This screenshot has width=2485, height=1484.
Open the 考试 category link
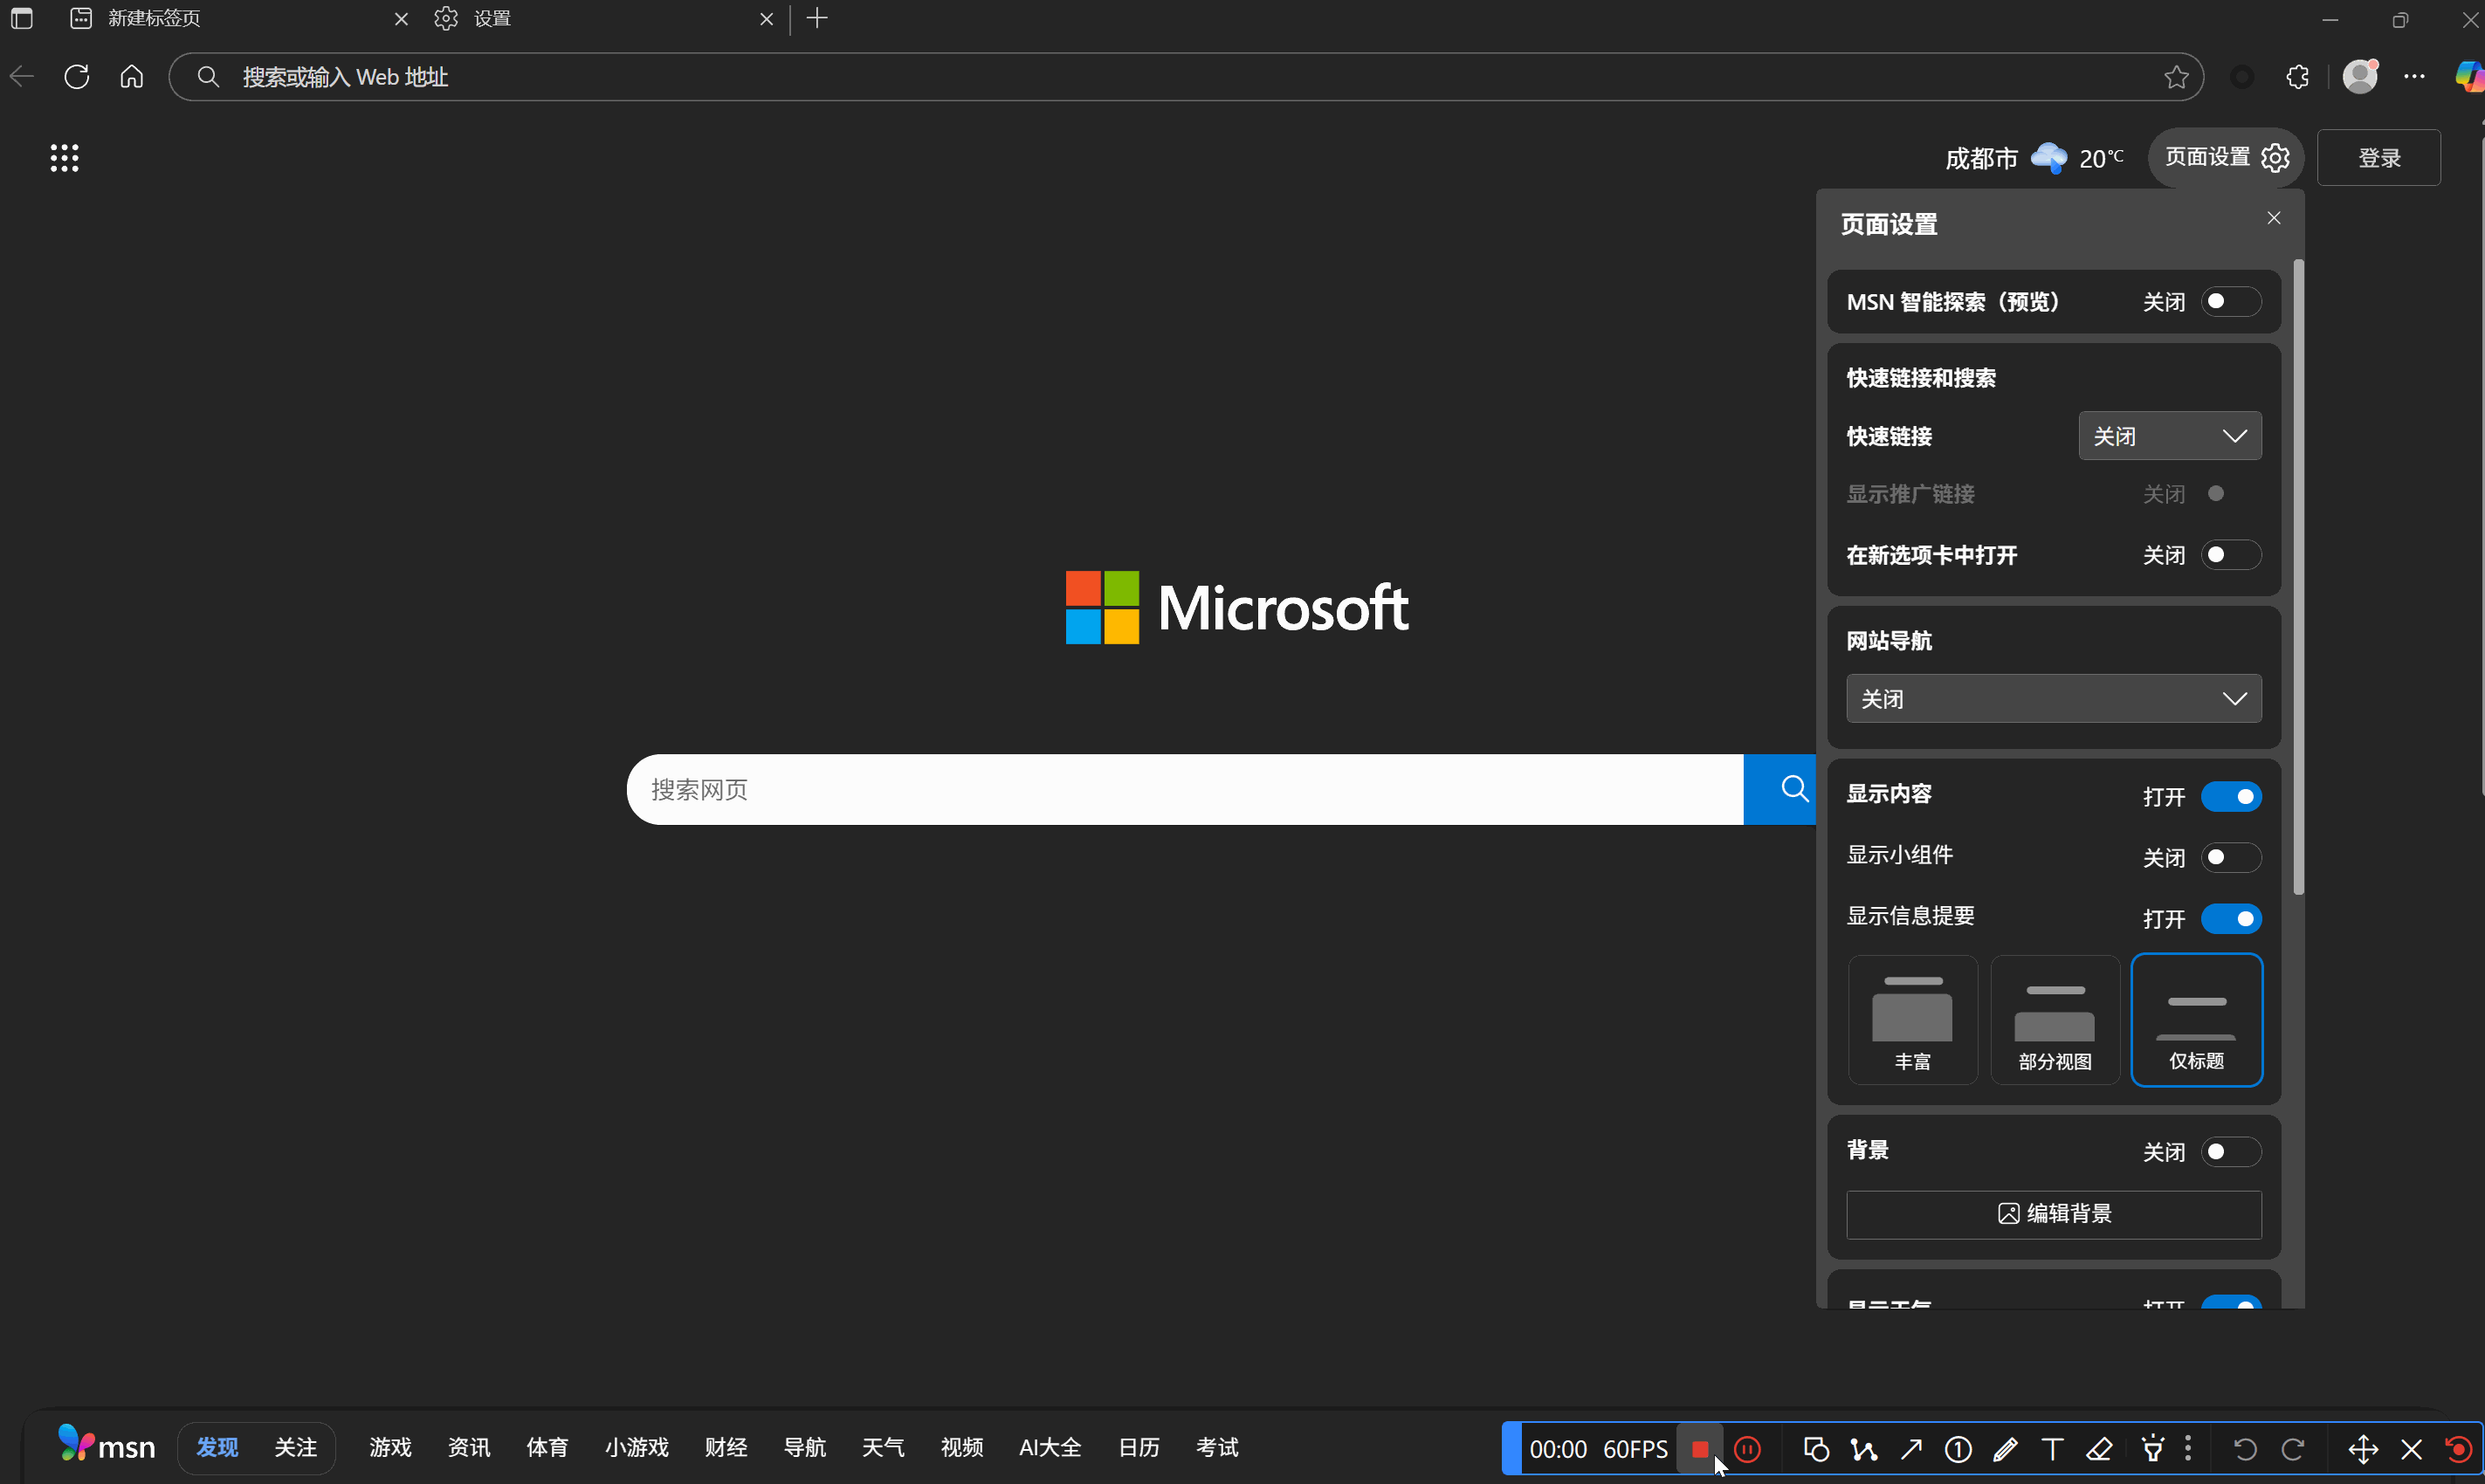tap(1217, 1447)
